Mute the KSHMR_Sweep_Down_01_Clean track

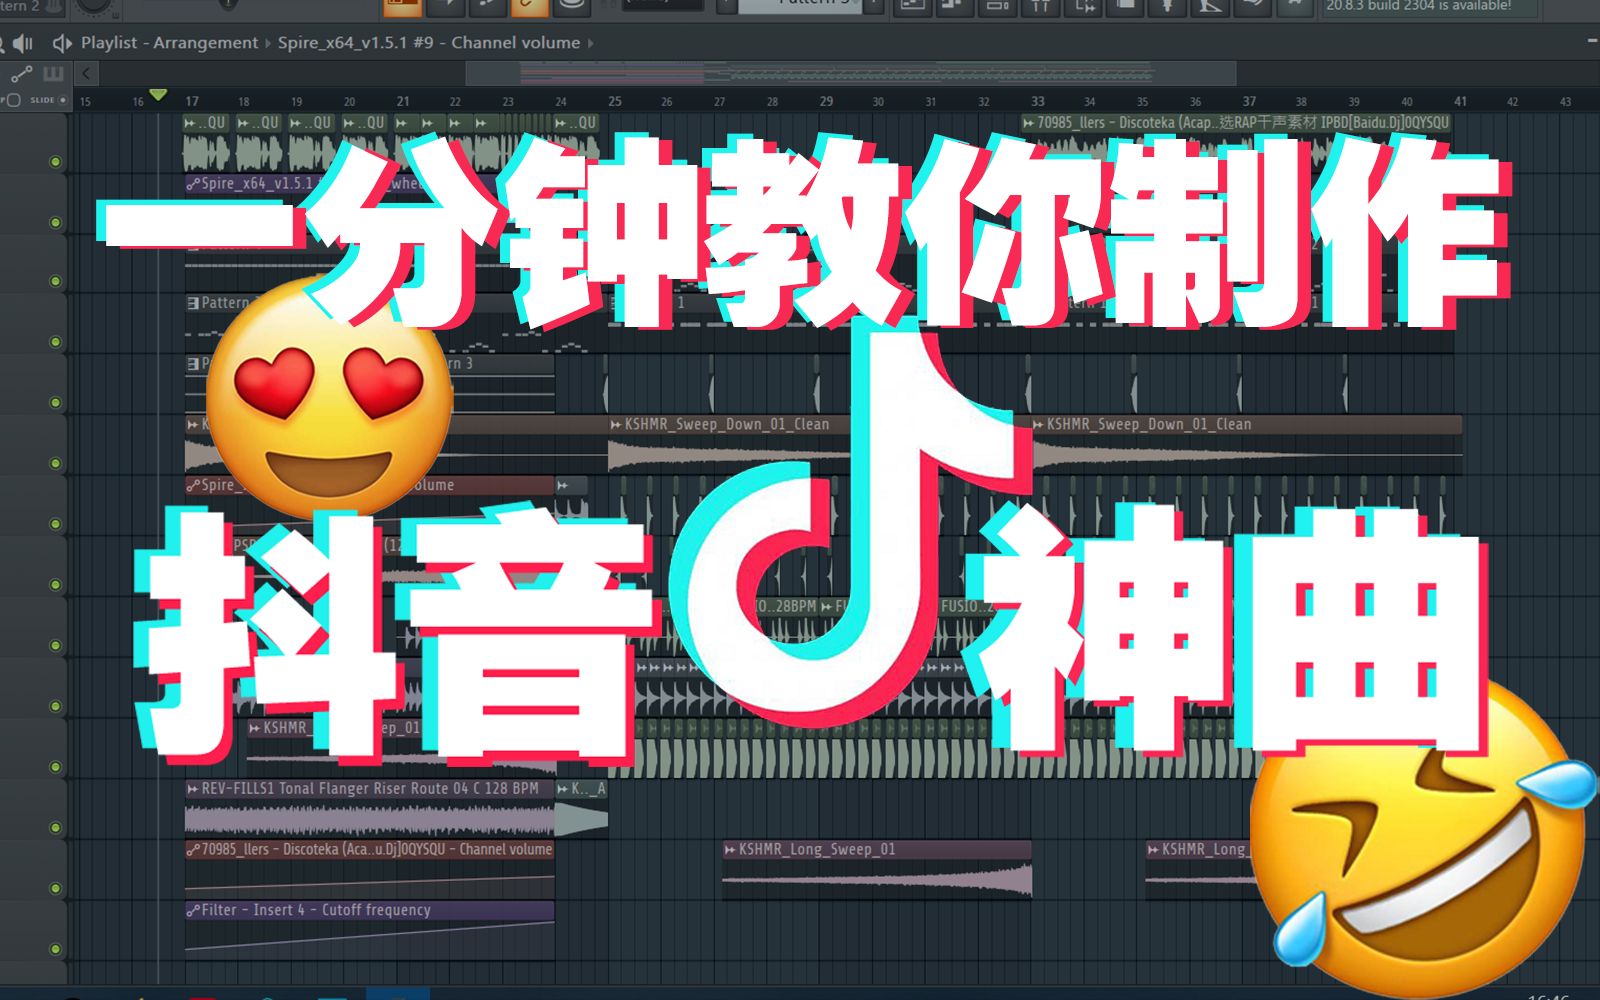pos(55,463)
